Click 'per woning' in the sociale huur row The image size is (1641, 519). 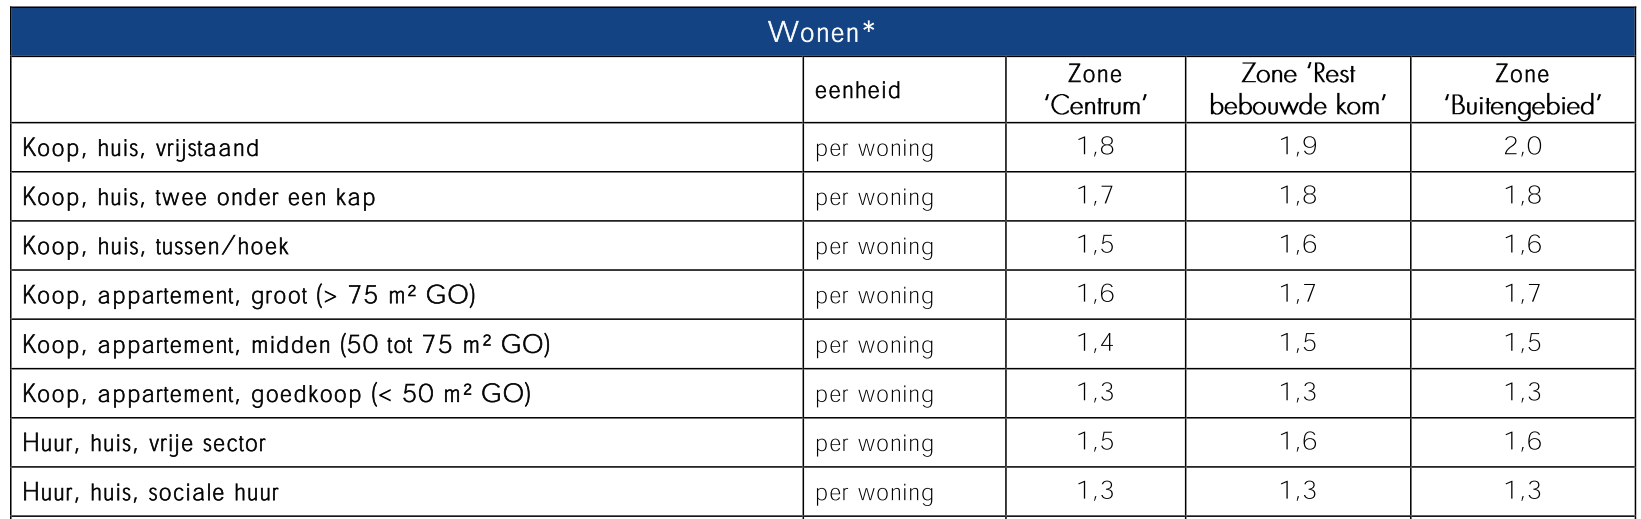[875, 493]
